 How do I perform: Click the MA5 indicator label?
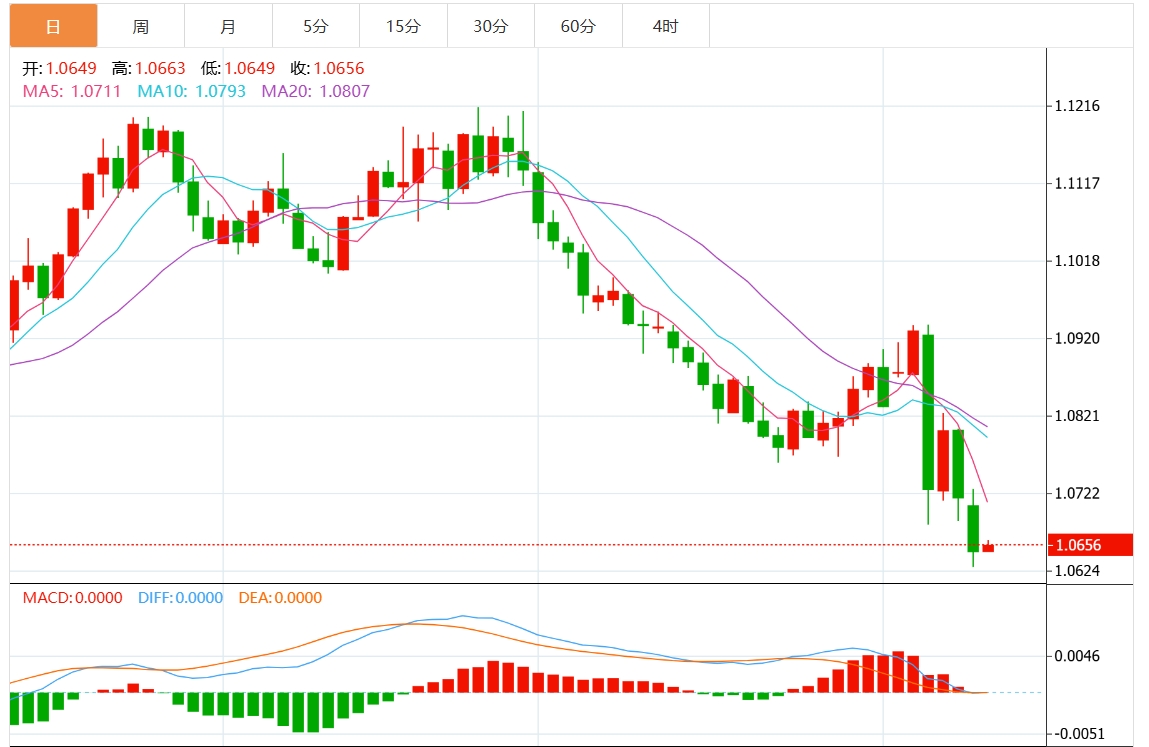(x=72, y=92)
